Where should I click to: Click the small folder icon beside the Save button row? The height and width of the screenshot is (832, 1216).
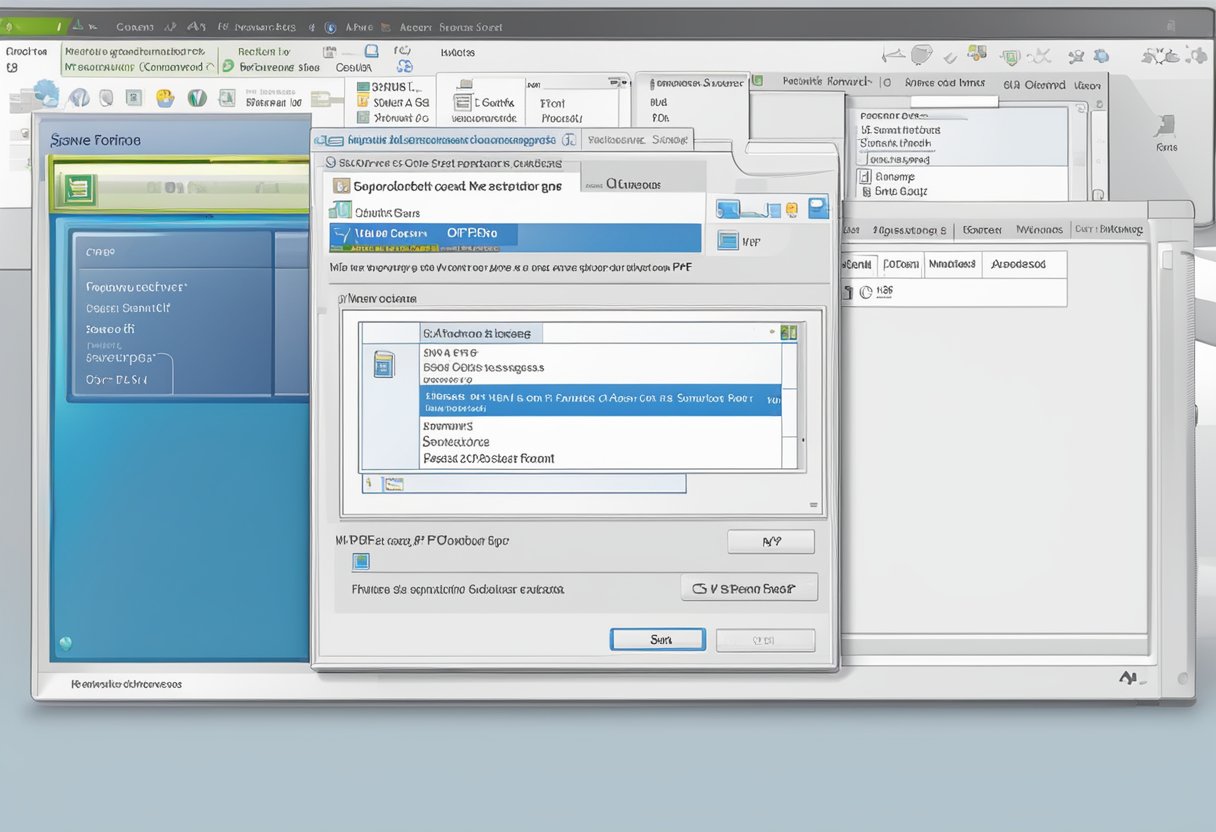(393, 483)
